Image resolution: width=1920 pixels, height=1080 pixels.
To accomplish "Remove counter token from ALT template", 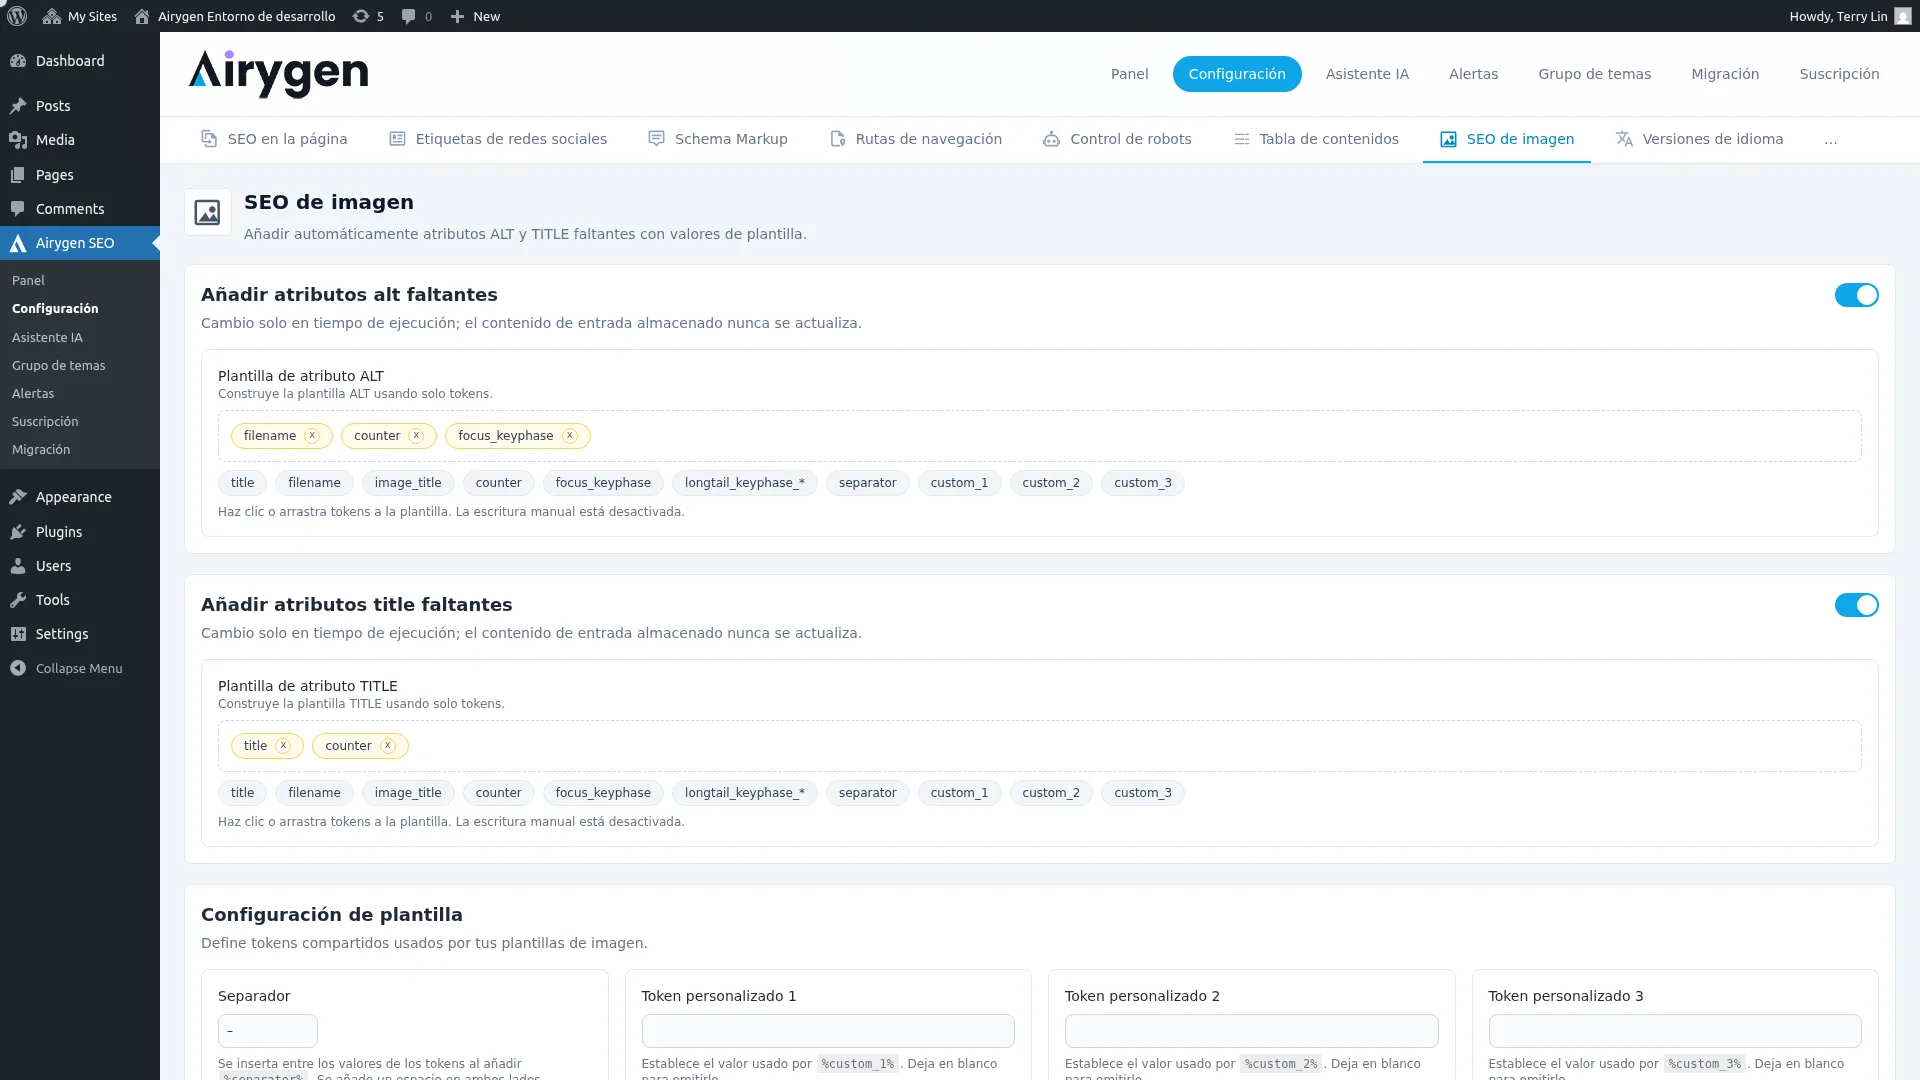I will coord(416,436).
